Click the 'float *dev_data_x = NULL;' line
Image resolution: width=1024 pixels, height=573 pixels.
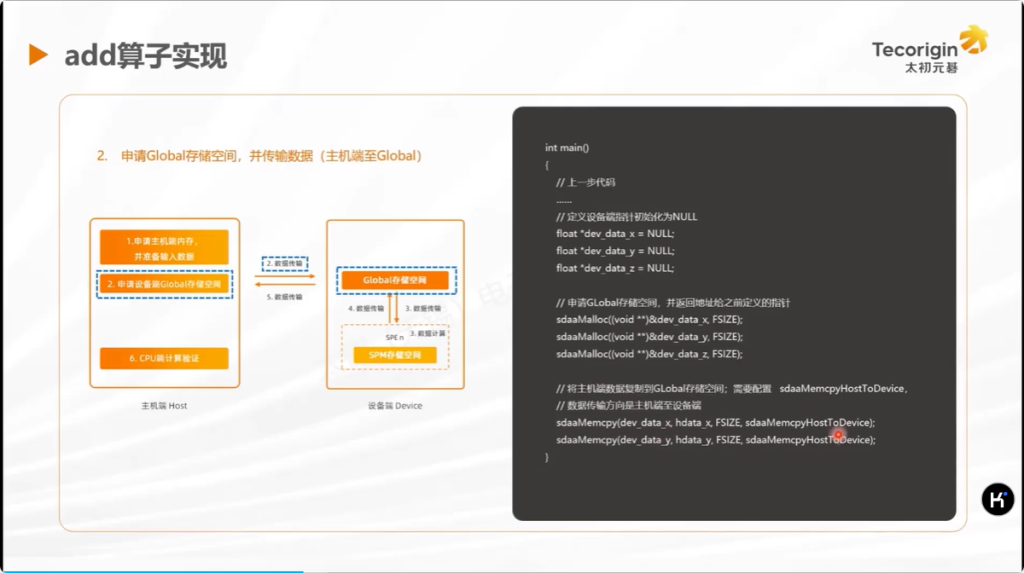pyautogui.click(x=615, y=233)
